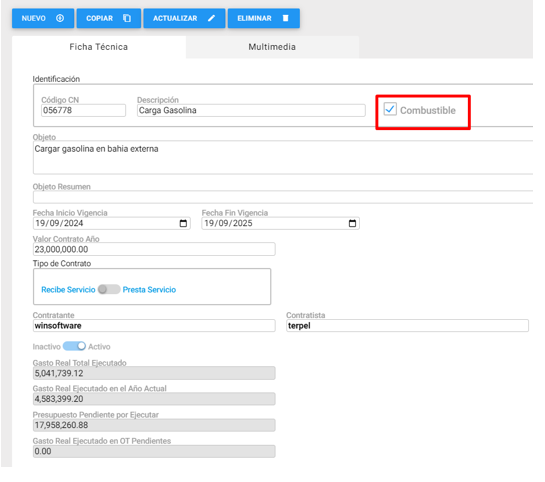Screen dimensions: 545x482
Task: Click the Contratante field showing winsoftware
Action: pos(154,326)
